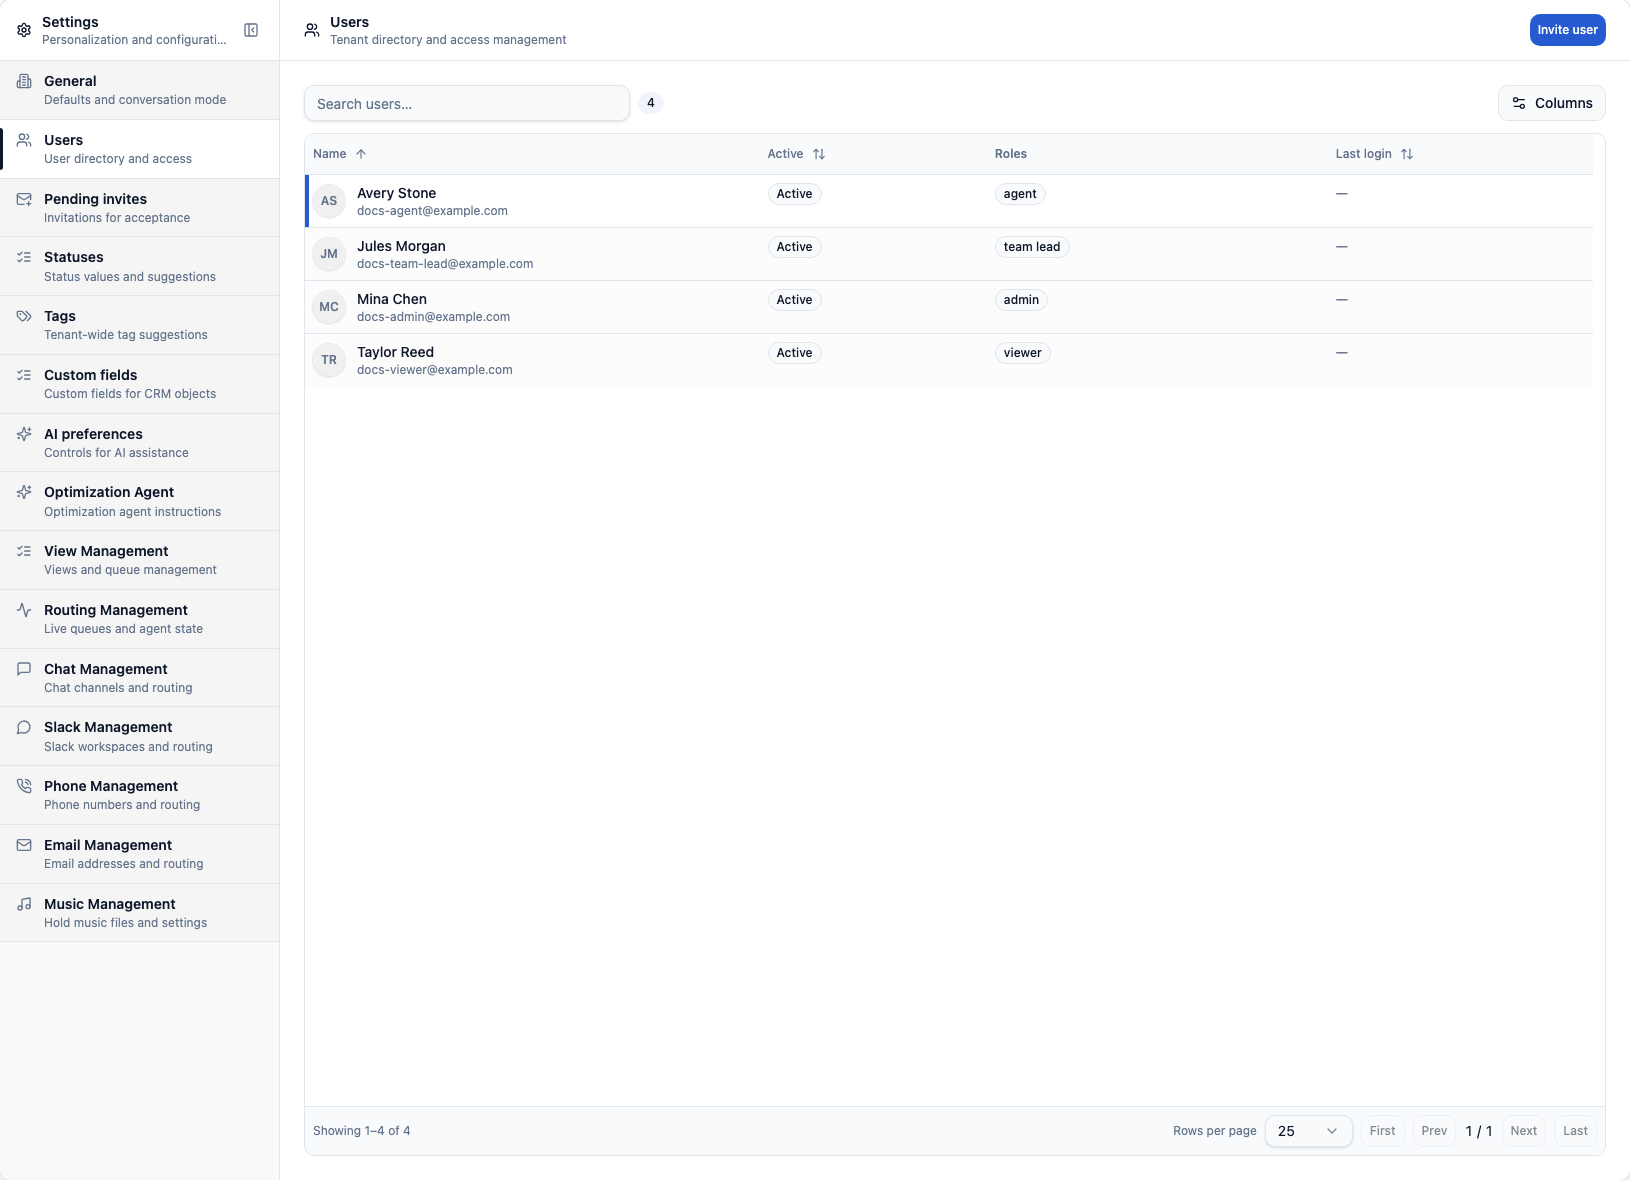Click the Last page button
The image size is (1630, 1180).
(x=1575, y=1131)
